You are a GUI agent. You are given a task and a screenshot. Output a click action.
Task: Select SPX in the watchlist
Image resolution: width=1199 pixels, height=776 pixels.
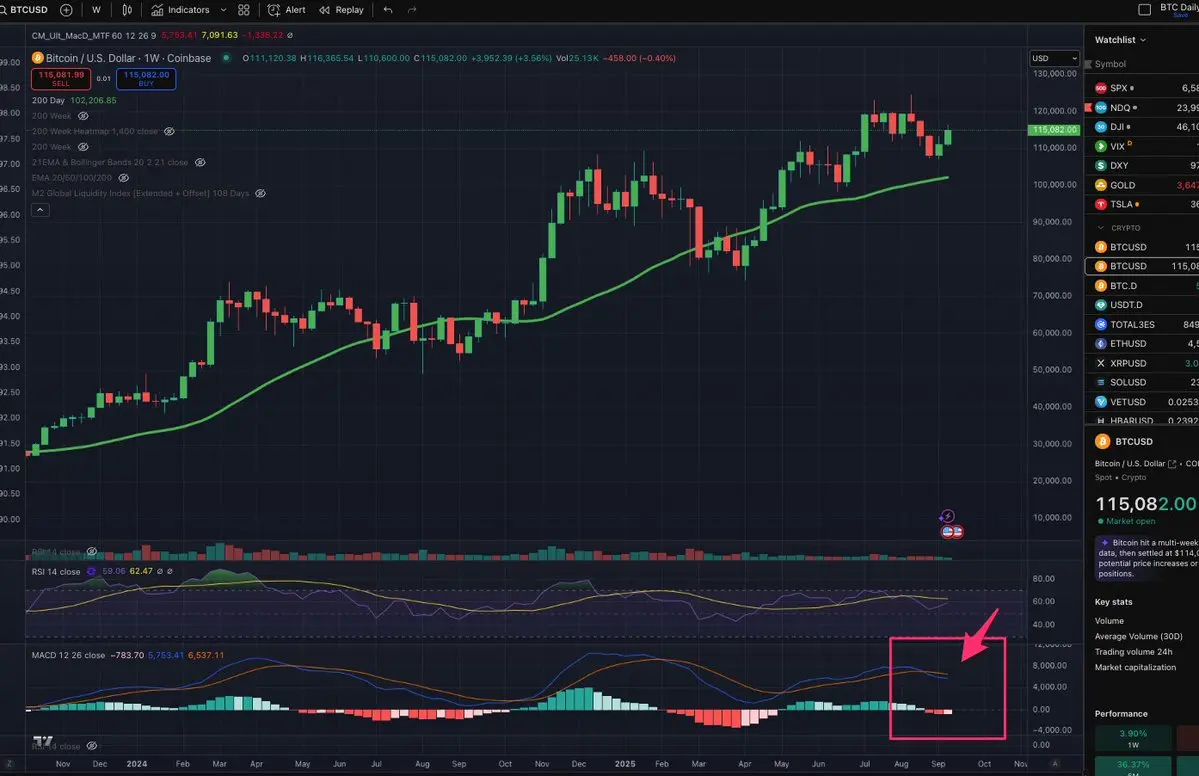point(1142,88)
